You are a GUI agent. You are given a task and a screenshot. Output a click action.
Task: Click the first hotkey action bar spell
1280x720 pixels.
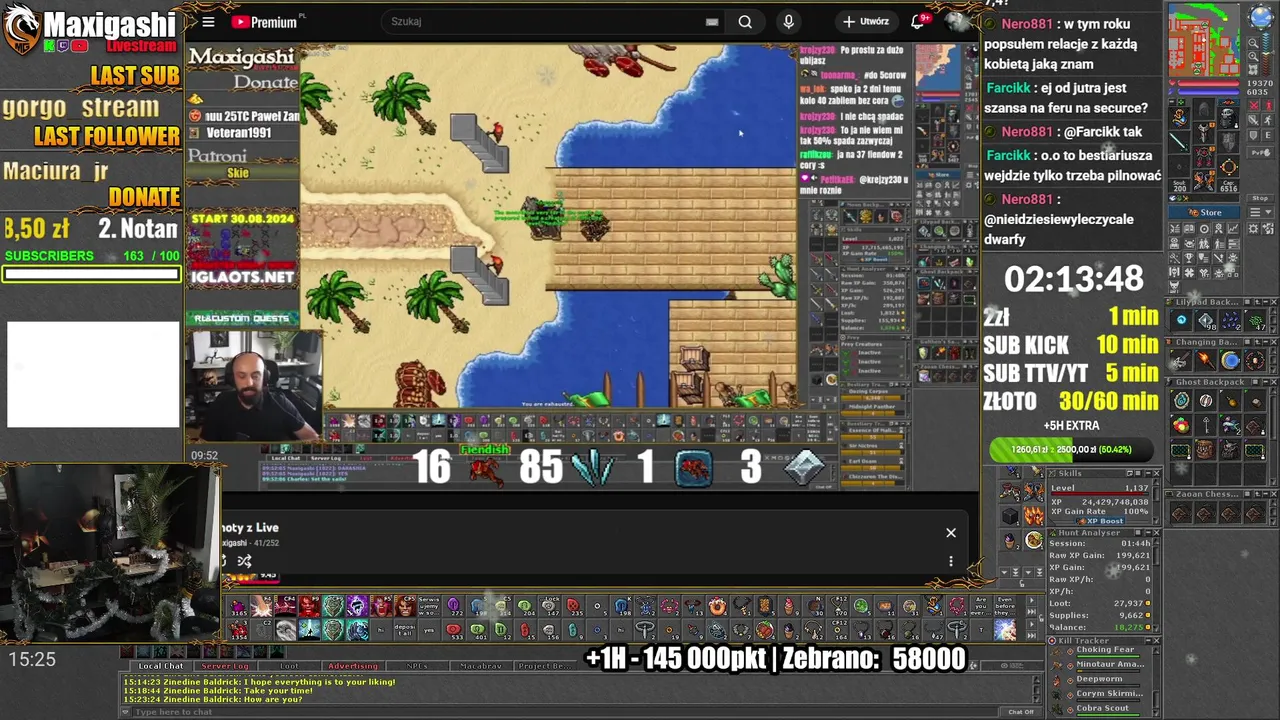click(238, 606)
